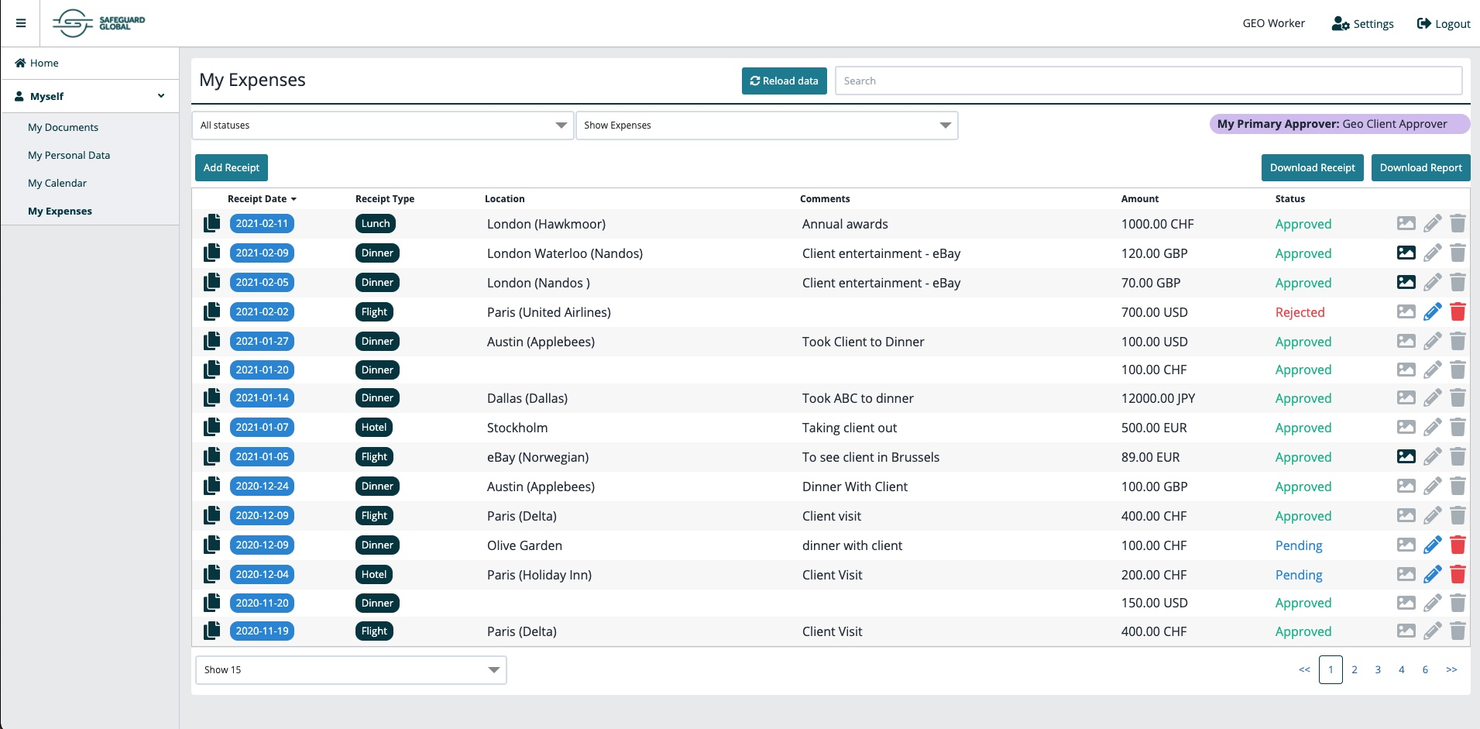1480x729 pixels.
Task: Click the Add Receipt button
Action: pos(231,168)
